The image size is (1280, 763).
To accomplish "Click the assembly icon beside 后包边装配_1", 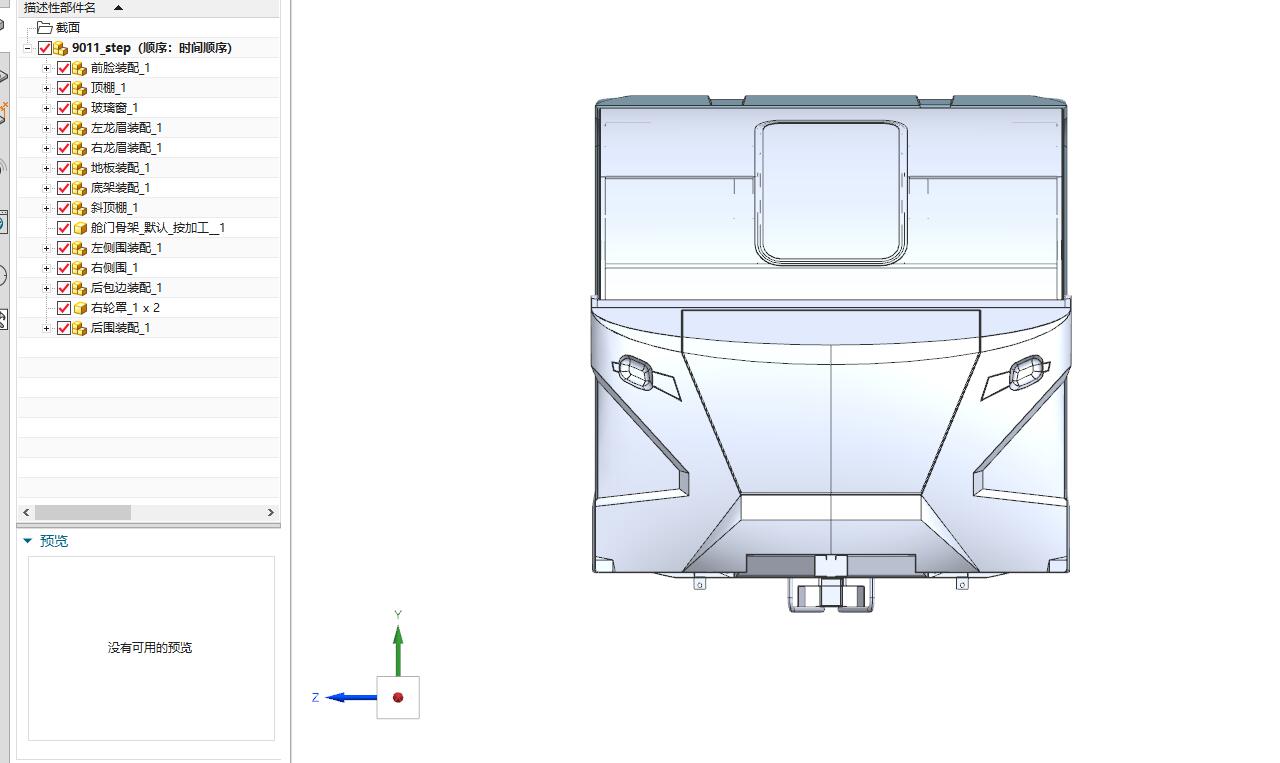I will [x=80, y=288].
